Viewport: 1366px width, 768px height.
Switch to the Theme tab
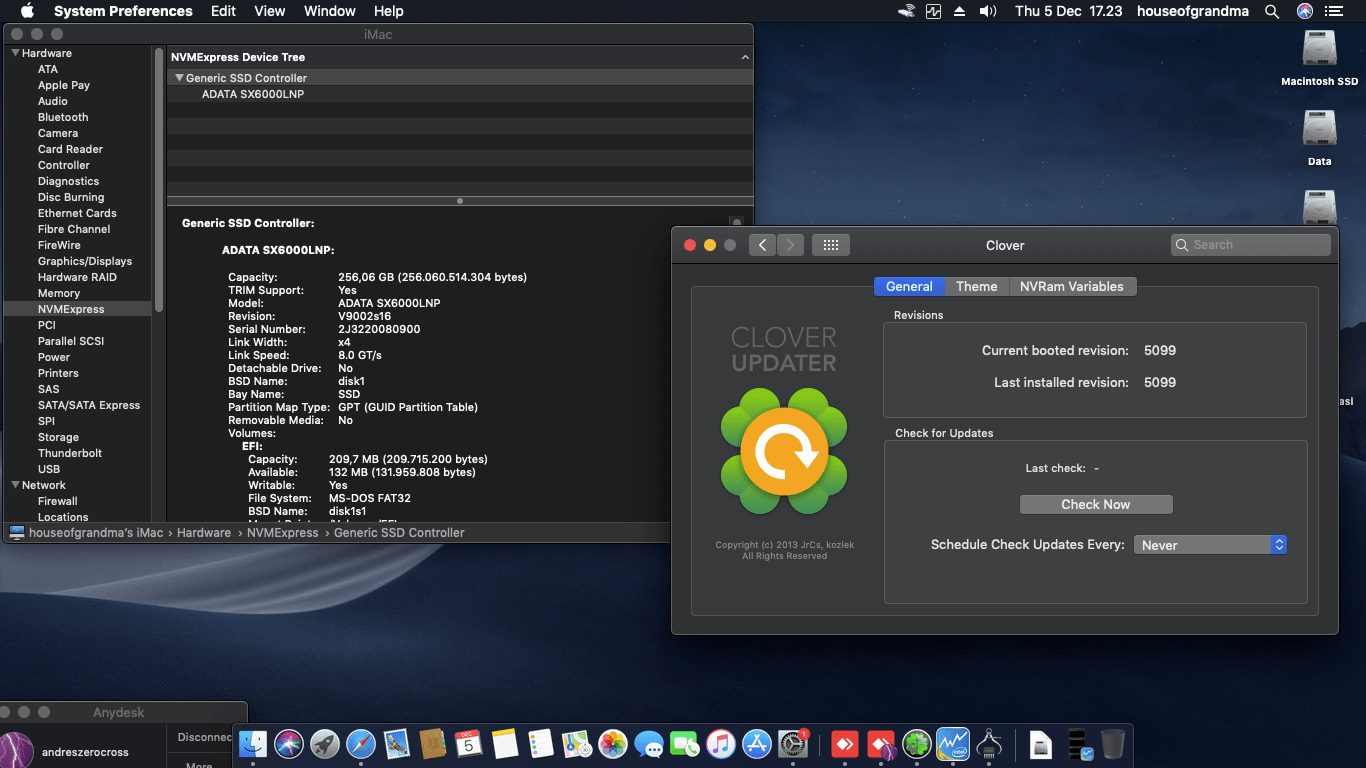pyautogui.click(x=976, y=286)
